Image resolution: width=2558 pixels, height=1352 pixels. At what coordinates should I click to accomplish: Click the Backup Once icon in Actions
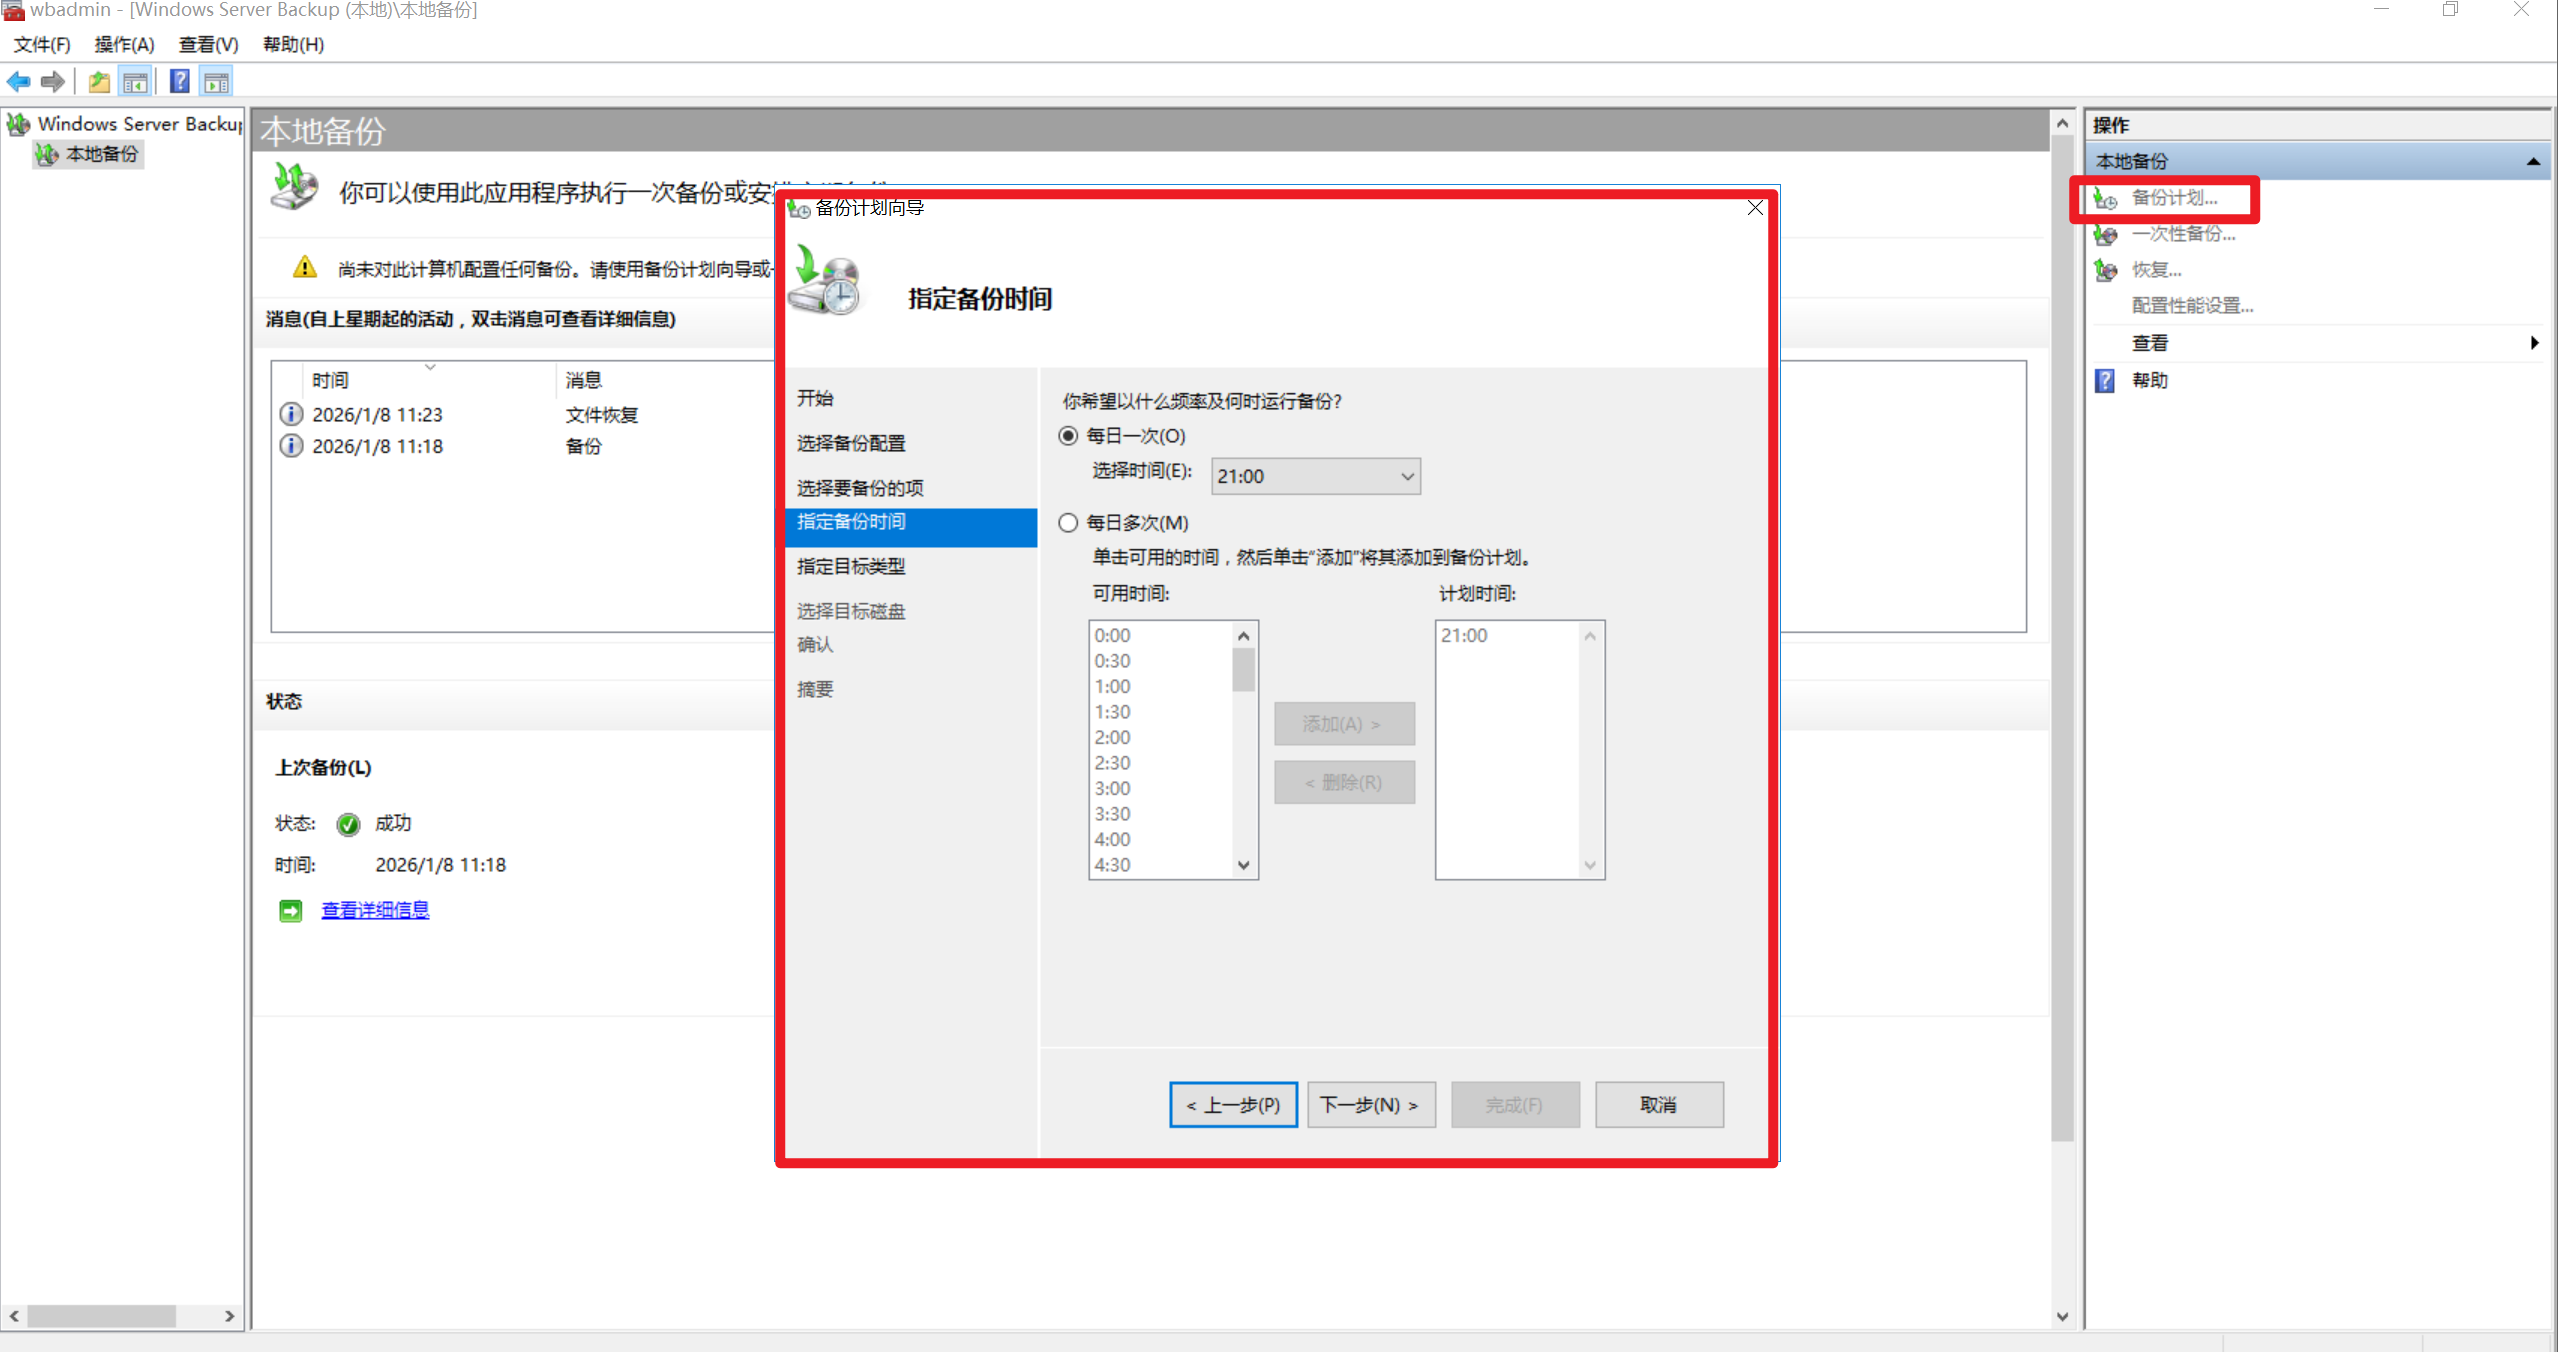(2106, 235)
